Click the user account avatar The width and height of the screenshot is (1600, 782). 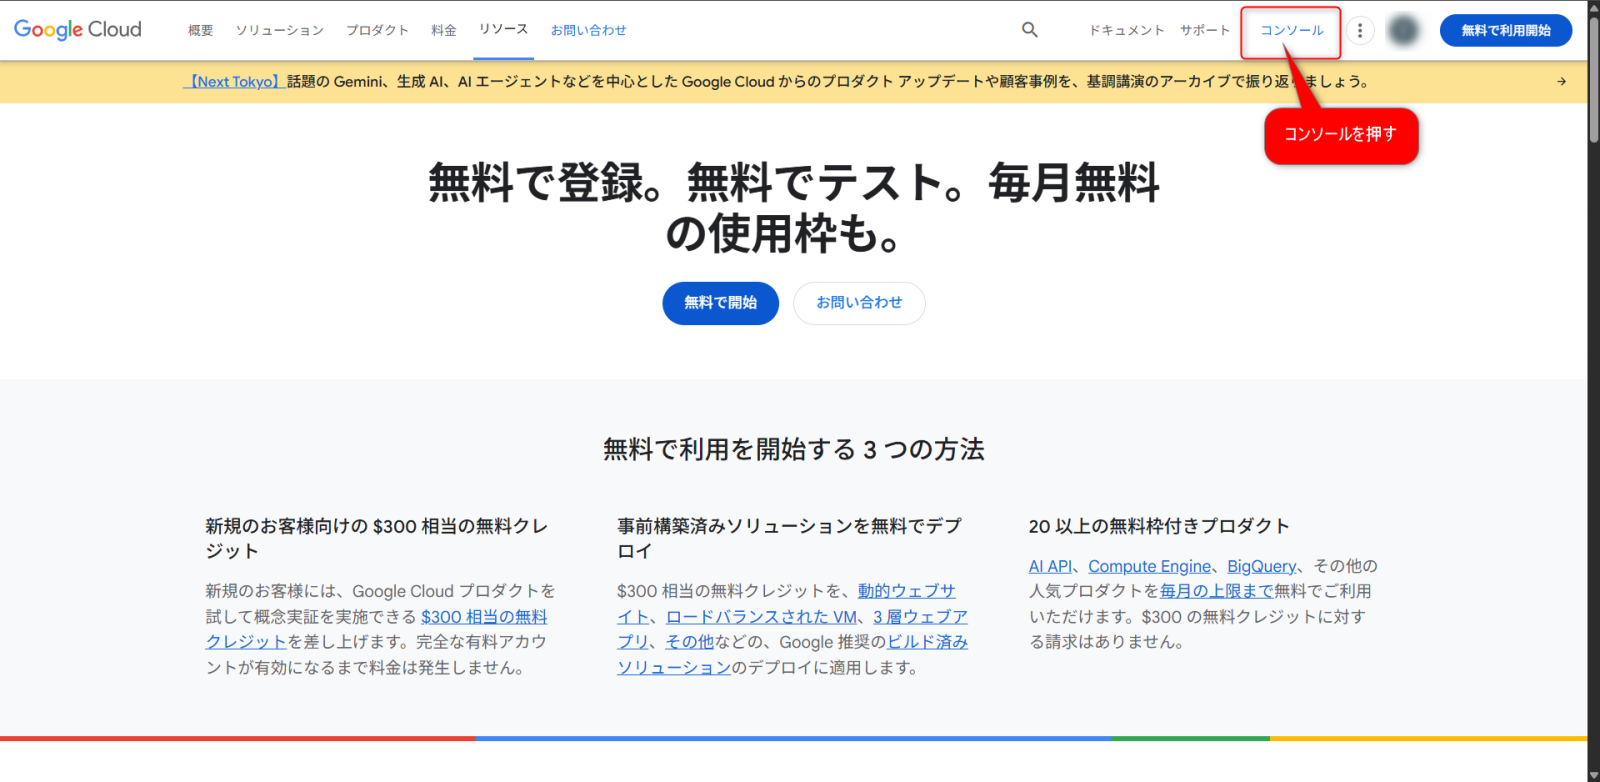(1404, 31)
